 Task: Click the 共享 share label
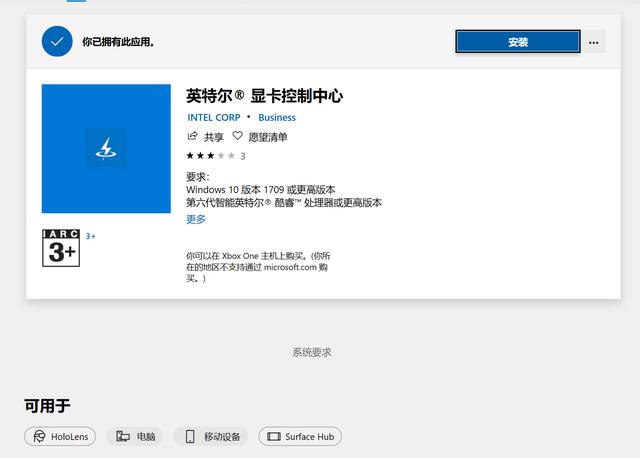(214, 137)
